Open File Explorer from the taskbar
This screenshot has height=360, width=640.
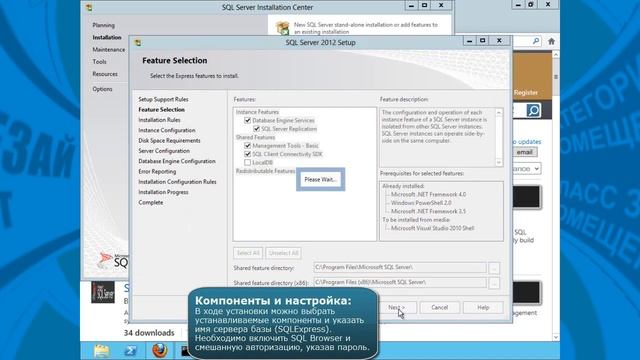click(x=102, y=351)
